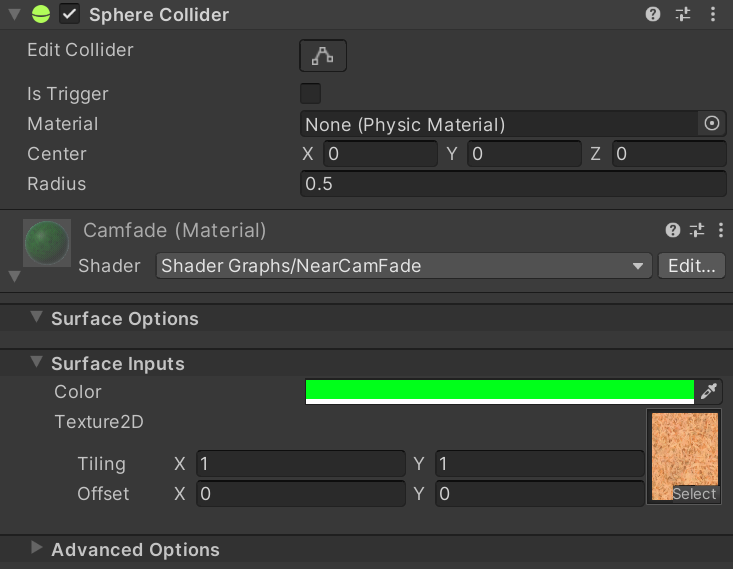Open Camfade material three-dot menu
The image size is (733, 569).
pyautogui.click(x=720, y=230)
